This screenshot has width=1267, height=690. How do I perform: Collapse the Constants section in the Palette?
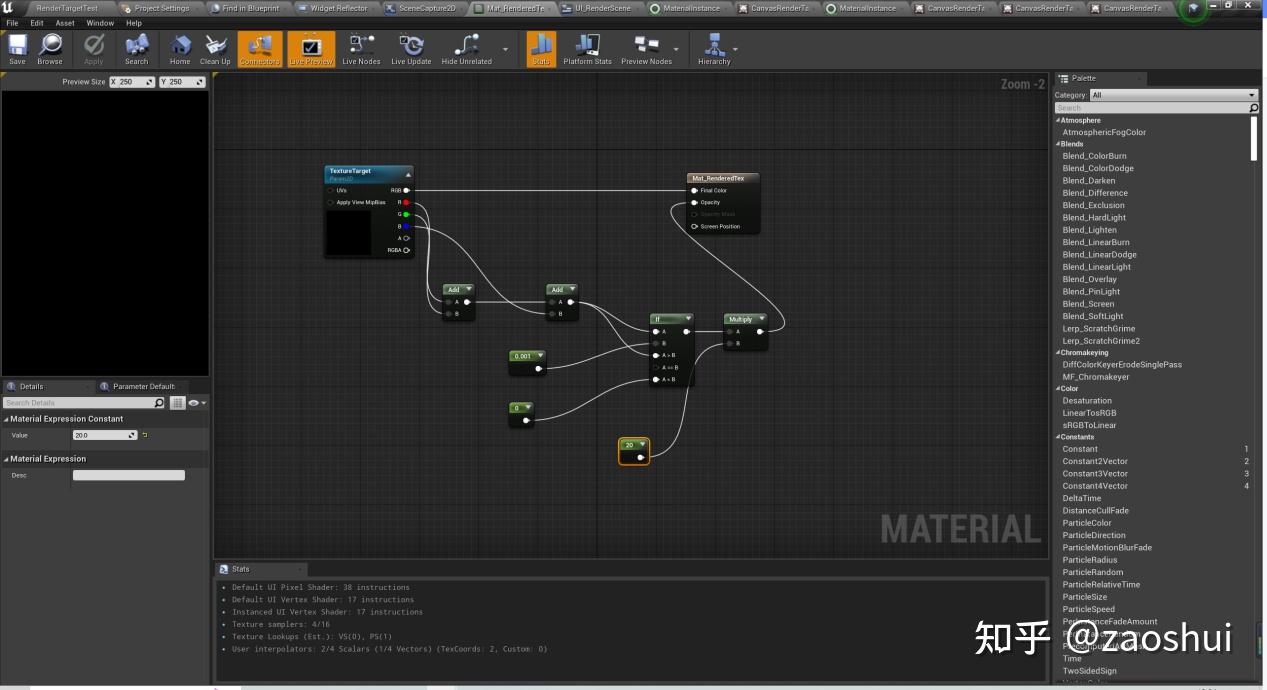(x=1058, y=437)
